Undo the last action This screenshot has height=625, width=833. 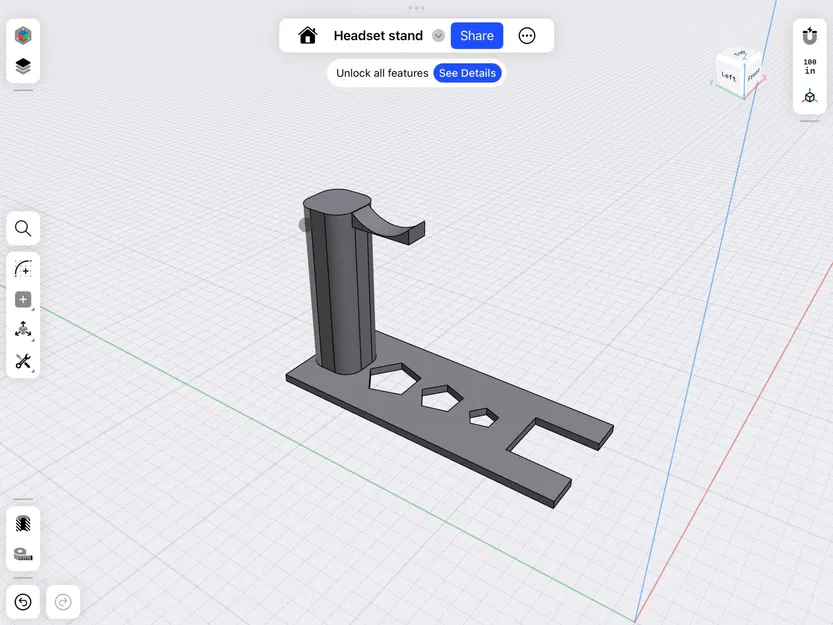(23, 602)
